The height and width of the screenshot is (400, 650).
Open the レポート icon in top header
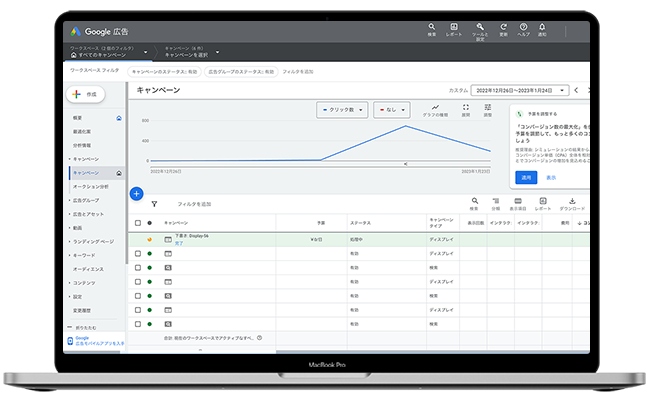tap(454, 27)
